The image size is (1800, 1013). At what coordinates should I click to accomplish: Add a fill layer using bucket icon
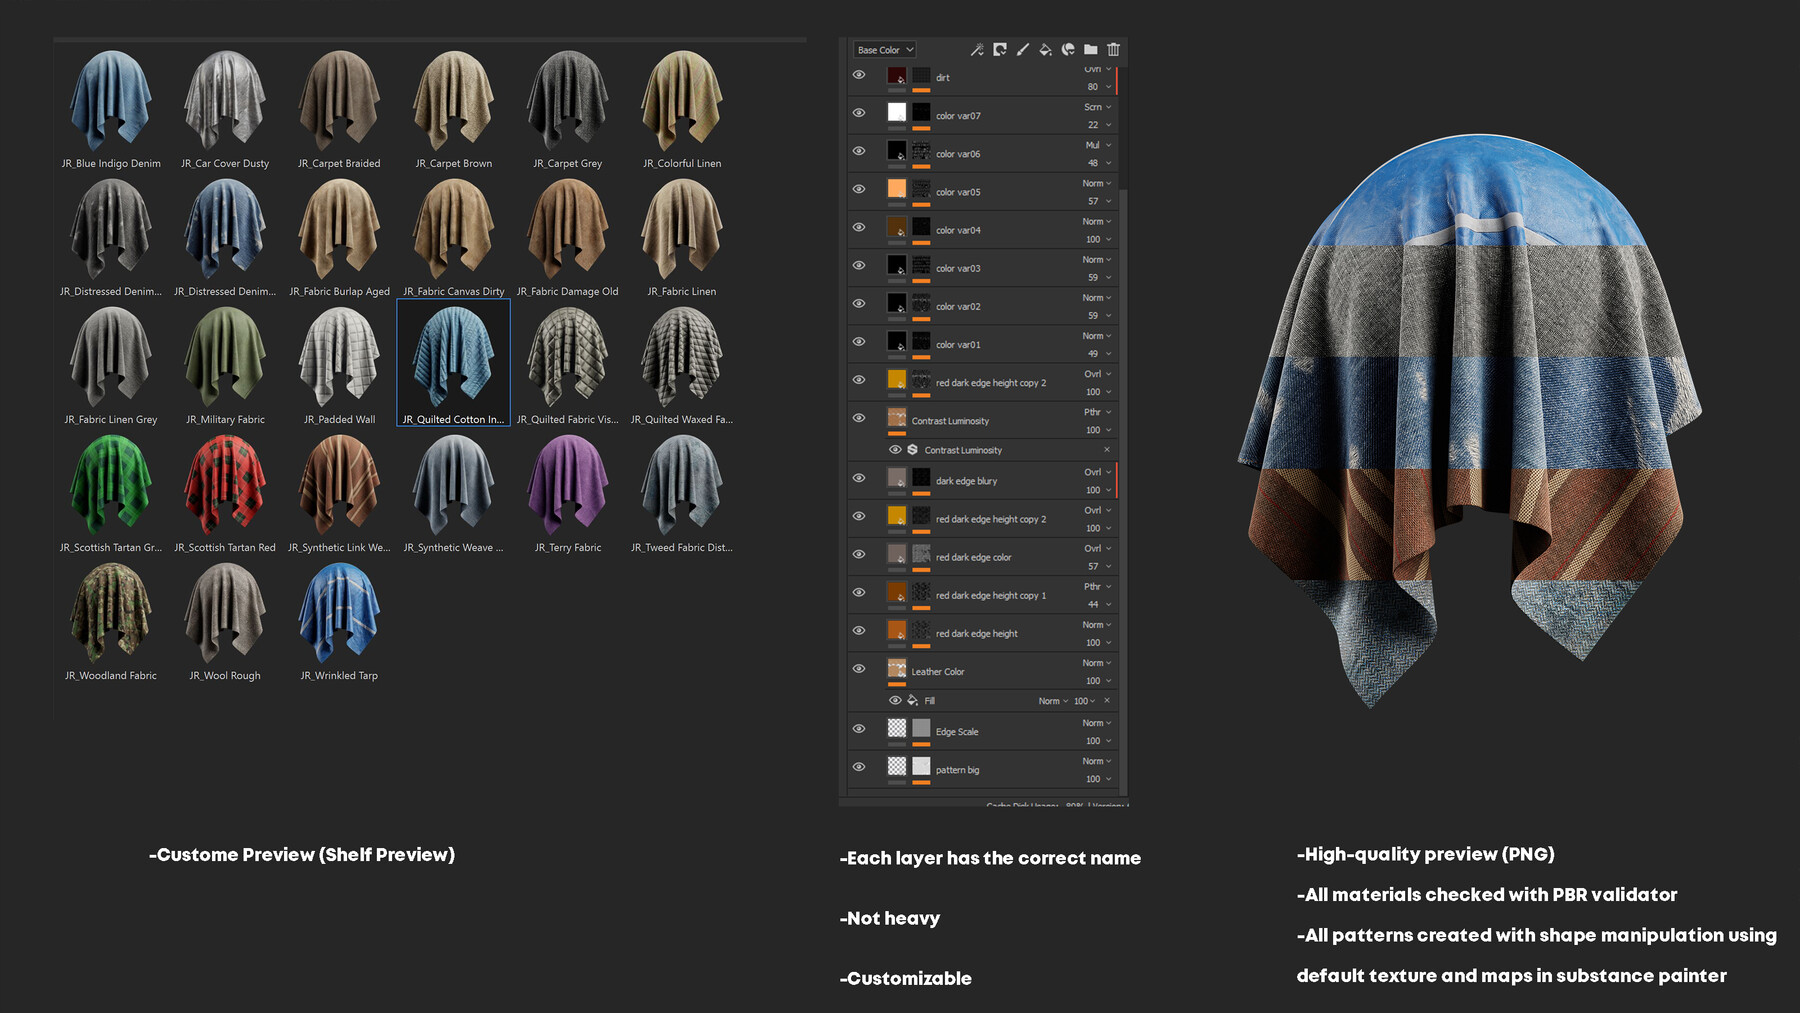(1045, 49)
